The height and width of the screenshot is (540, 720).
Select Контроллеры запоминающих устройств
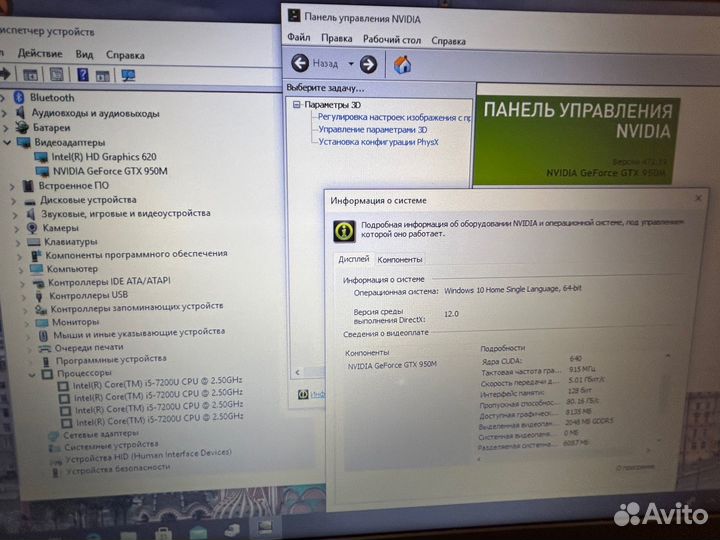[137, 307]
